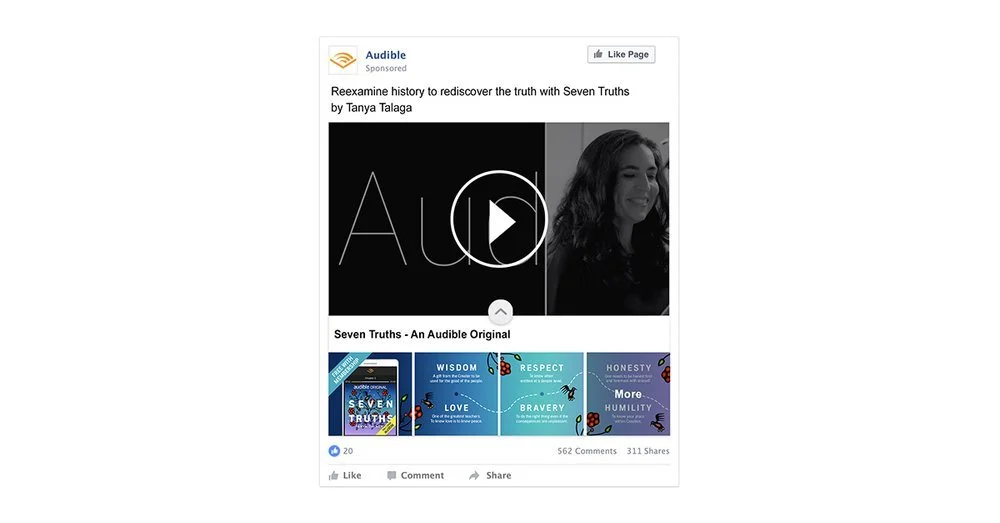Click the Share arrow icon

point(474,475)
